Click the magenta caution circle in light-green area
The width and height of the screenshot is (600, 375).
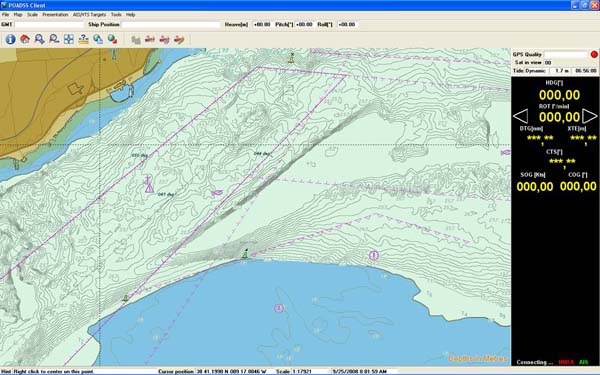[x=374, y=255]
